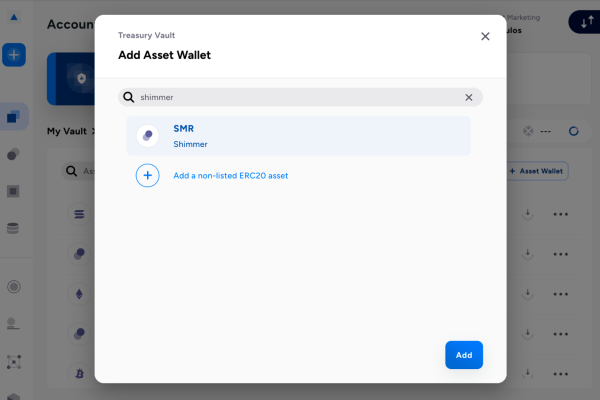Click the blue plus button in sidebar
This screenshot has width=600, height=400.
click(x=14, y=54)
